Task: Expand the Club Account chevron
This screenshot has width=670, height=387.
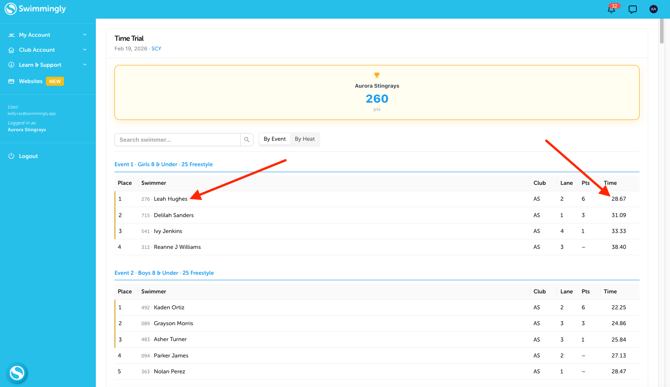Action: (85, 50)
